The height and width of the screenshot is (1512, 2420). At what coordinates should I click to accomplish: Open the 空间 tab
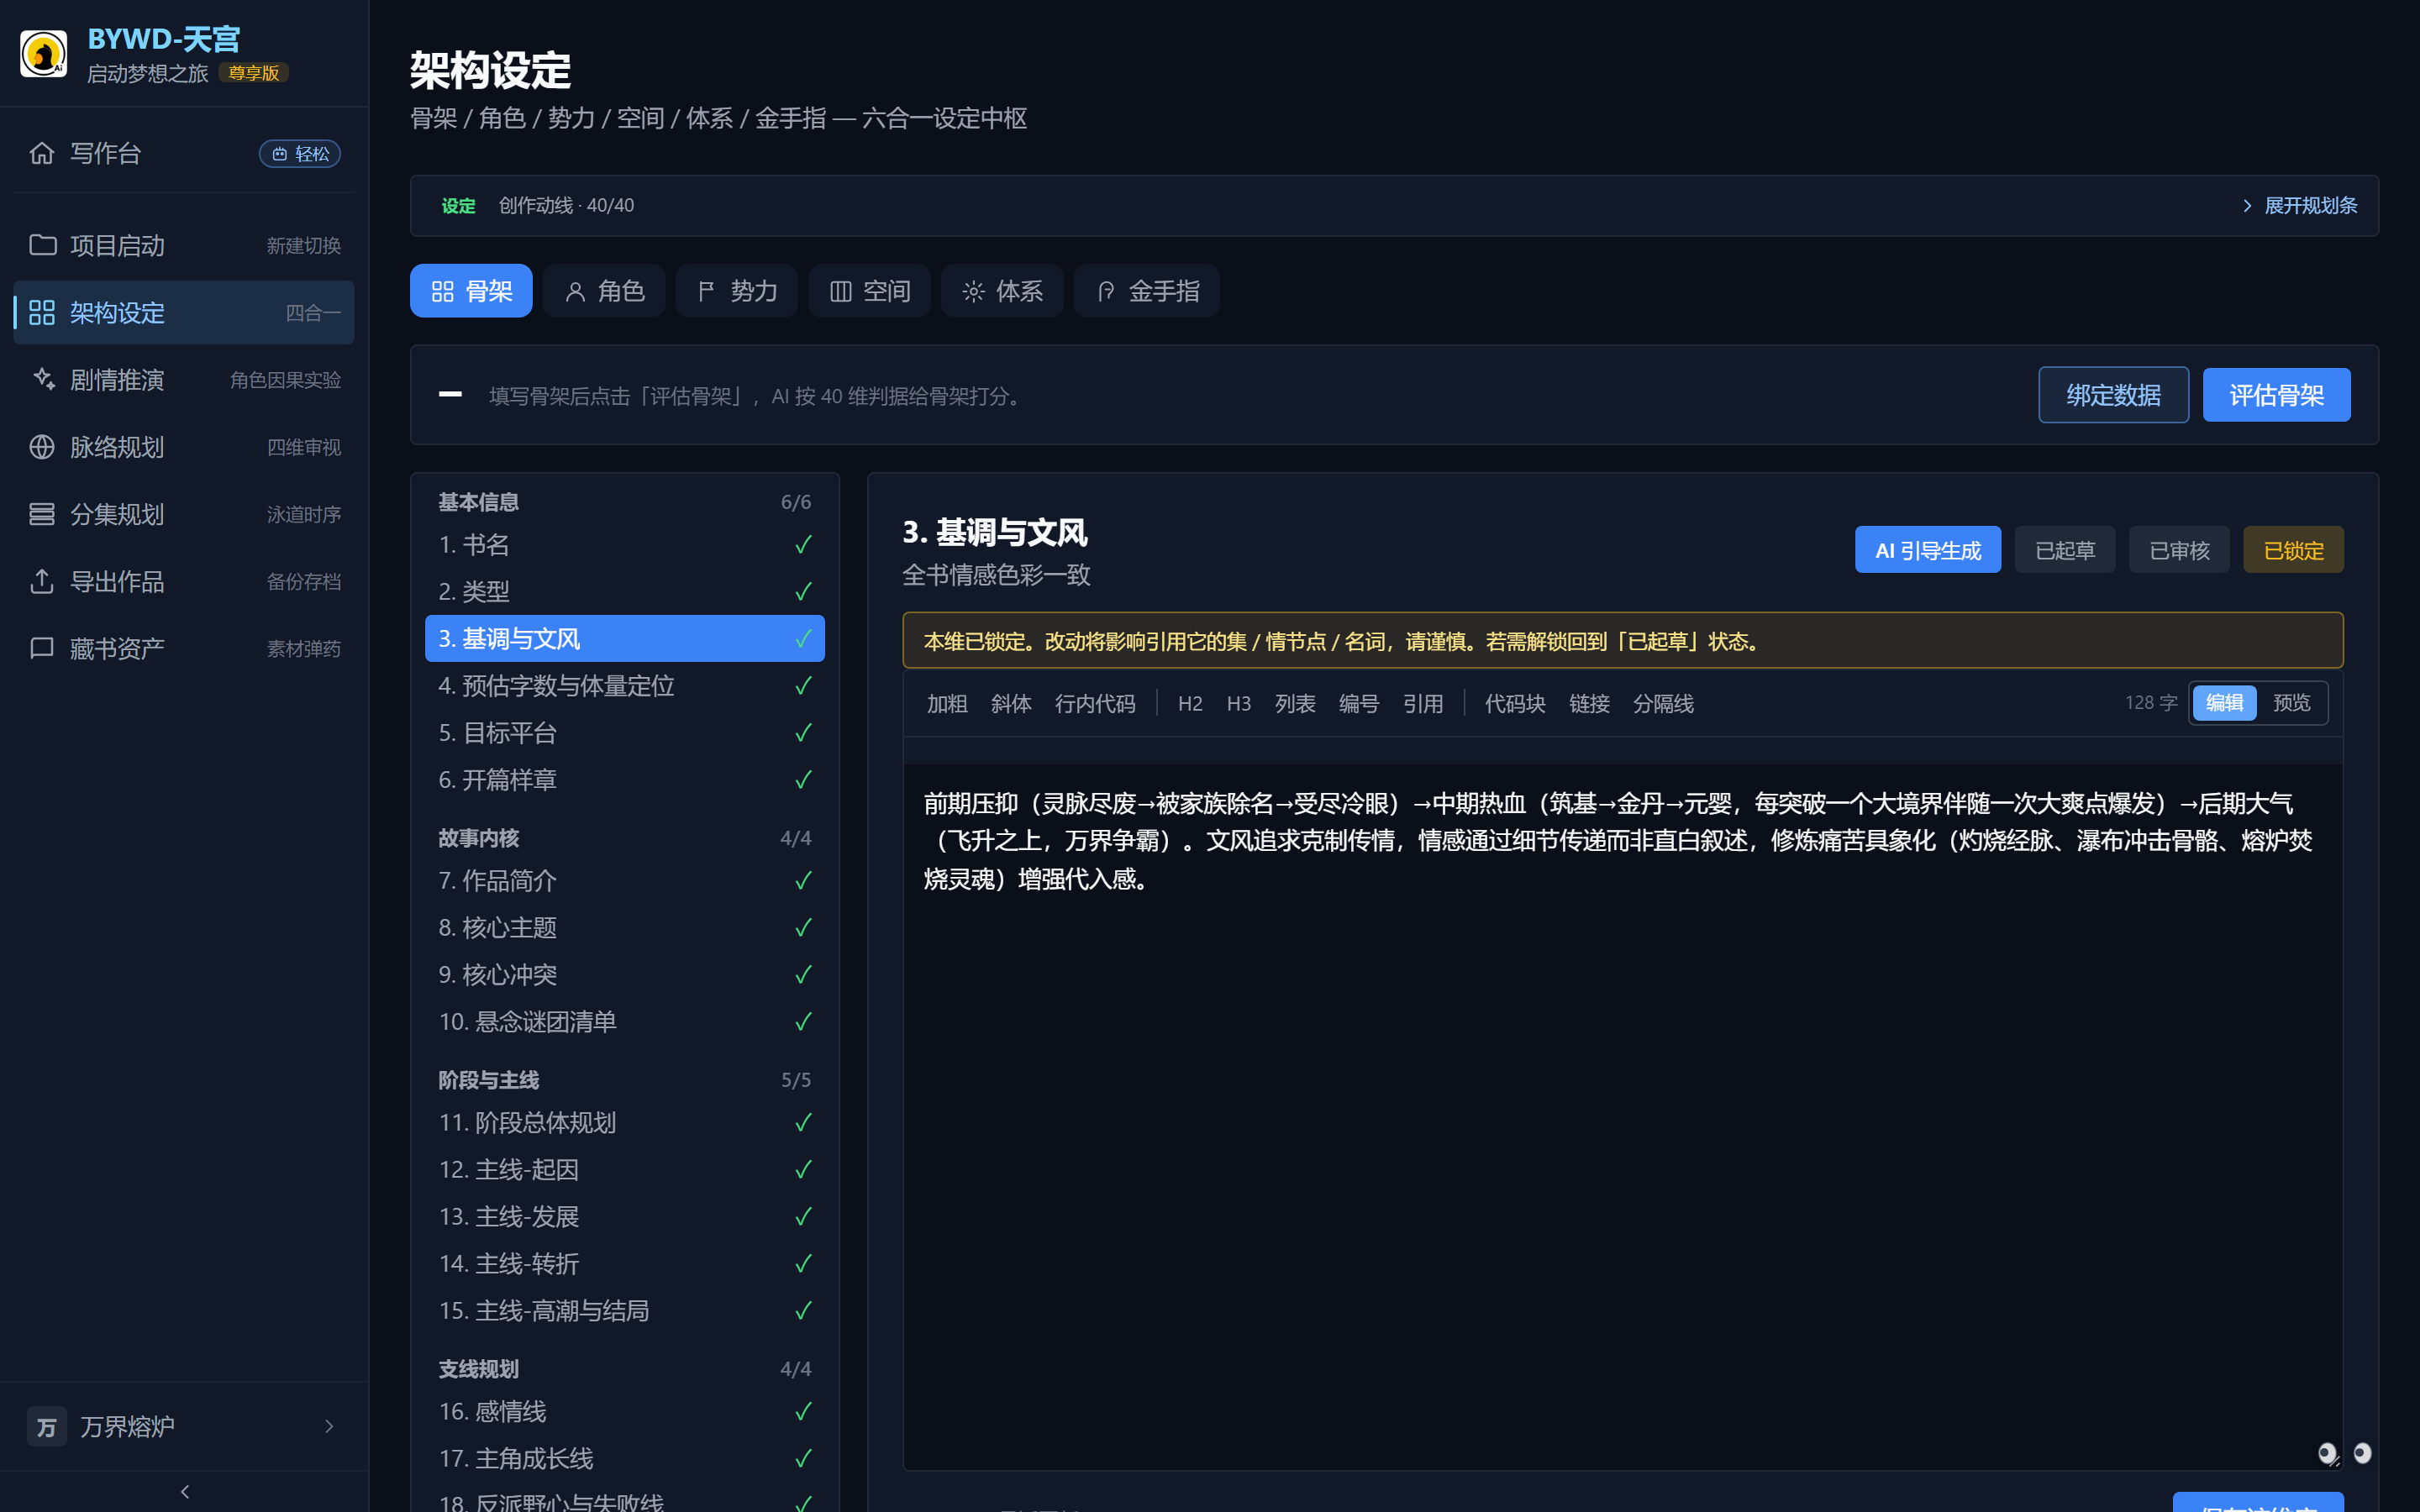tap(870, 291)
